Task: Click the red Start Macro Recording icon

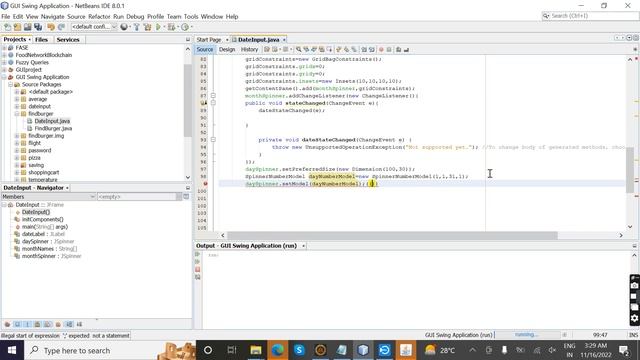Action: pyautogui.click(x=381, y=49)
